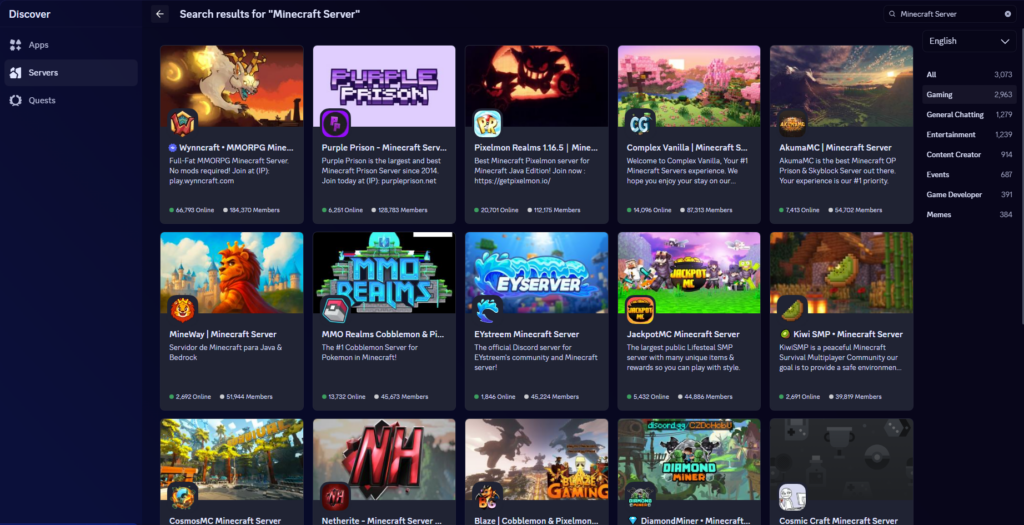
Task: Open MineWay Minecraft Server title
Action: pos(223,334)
